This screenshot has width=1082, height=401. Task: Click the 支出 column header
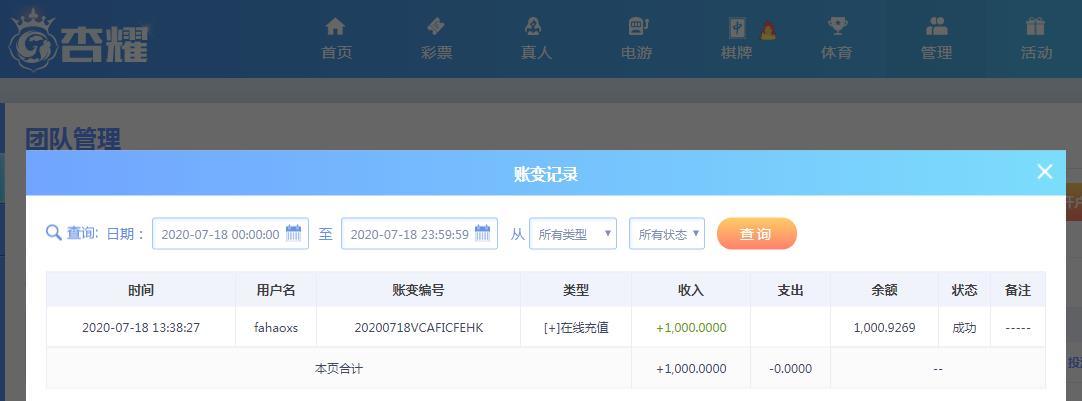[790, 291]
